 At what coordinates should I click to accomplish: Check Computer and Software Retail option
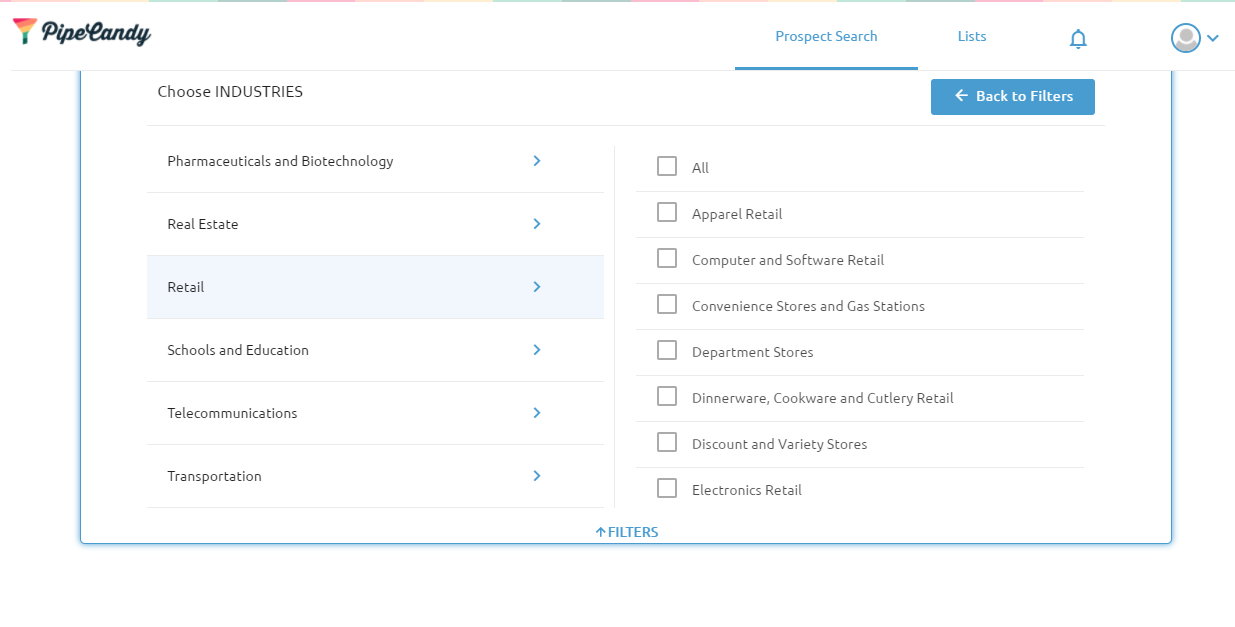tap(667, 259)
